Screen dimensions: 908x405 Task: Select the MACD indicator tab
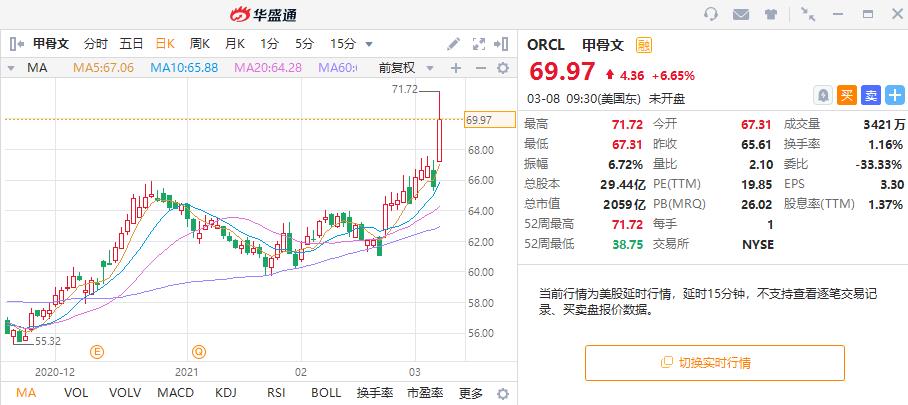pos(175,393)
